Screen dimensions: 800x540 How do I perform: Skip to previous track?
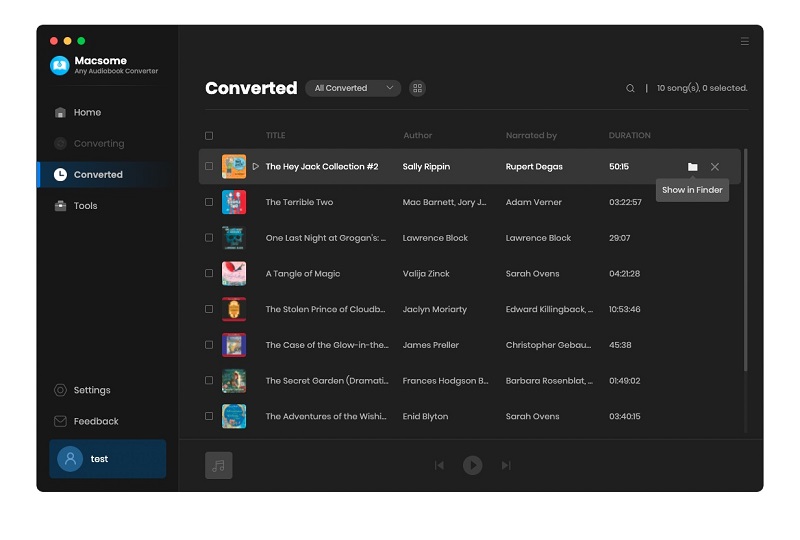(x=439, y=465)
